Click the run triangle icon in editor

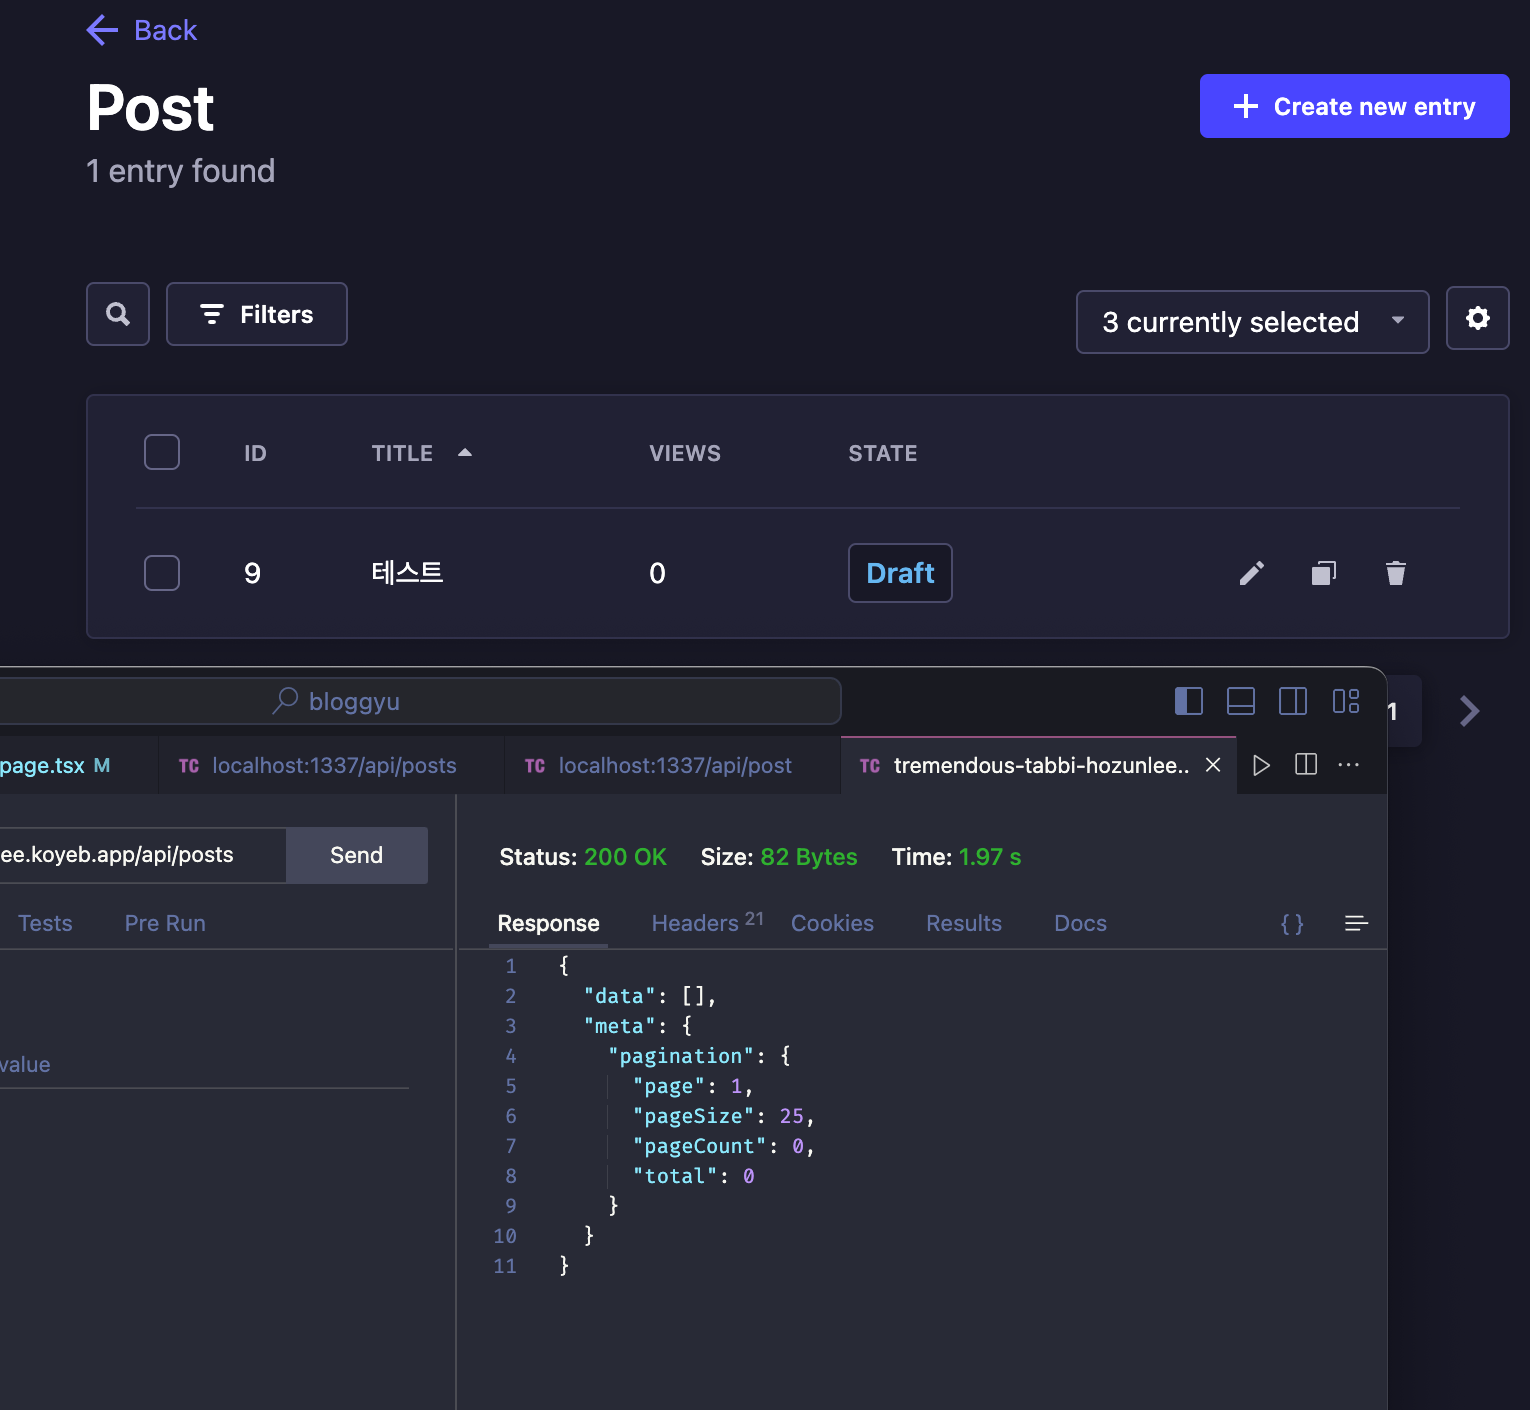click(x=1262, y=765)
